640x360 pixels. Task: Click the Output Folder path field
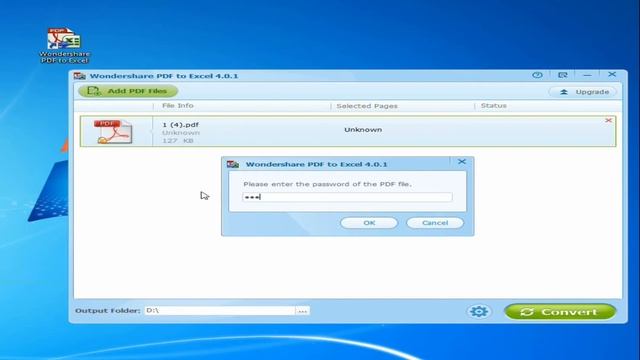coord(220,311)
